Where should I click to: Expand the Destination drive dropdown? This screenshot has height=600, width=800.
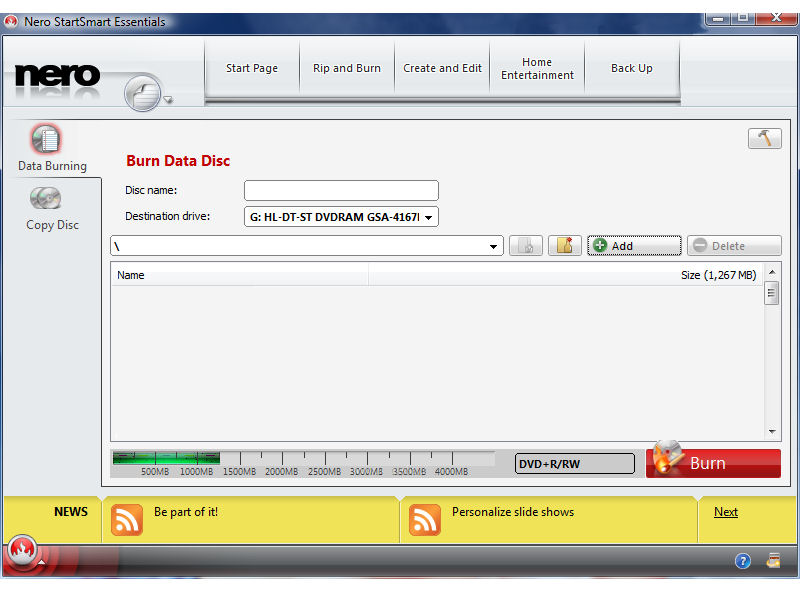pyautogui.click(x=429, y=217)
